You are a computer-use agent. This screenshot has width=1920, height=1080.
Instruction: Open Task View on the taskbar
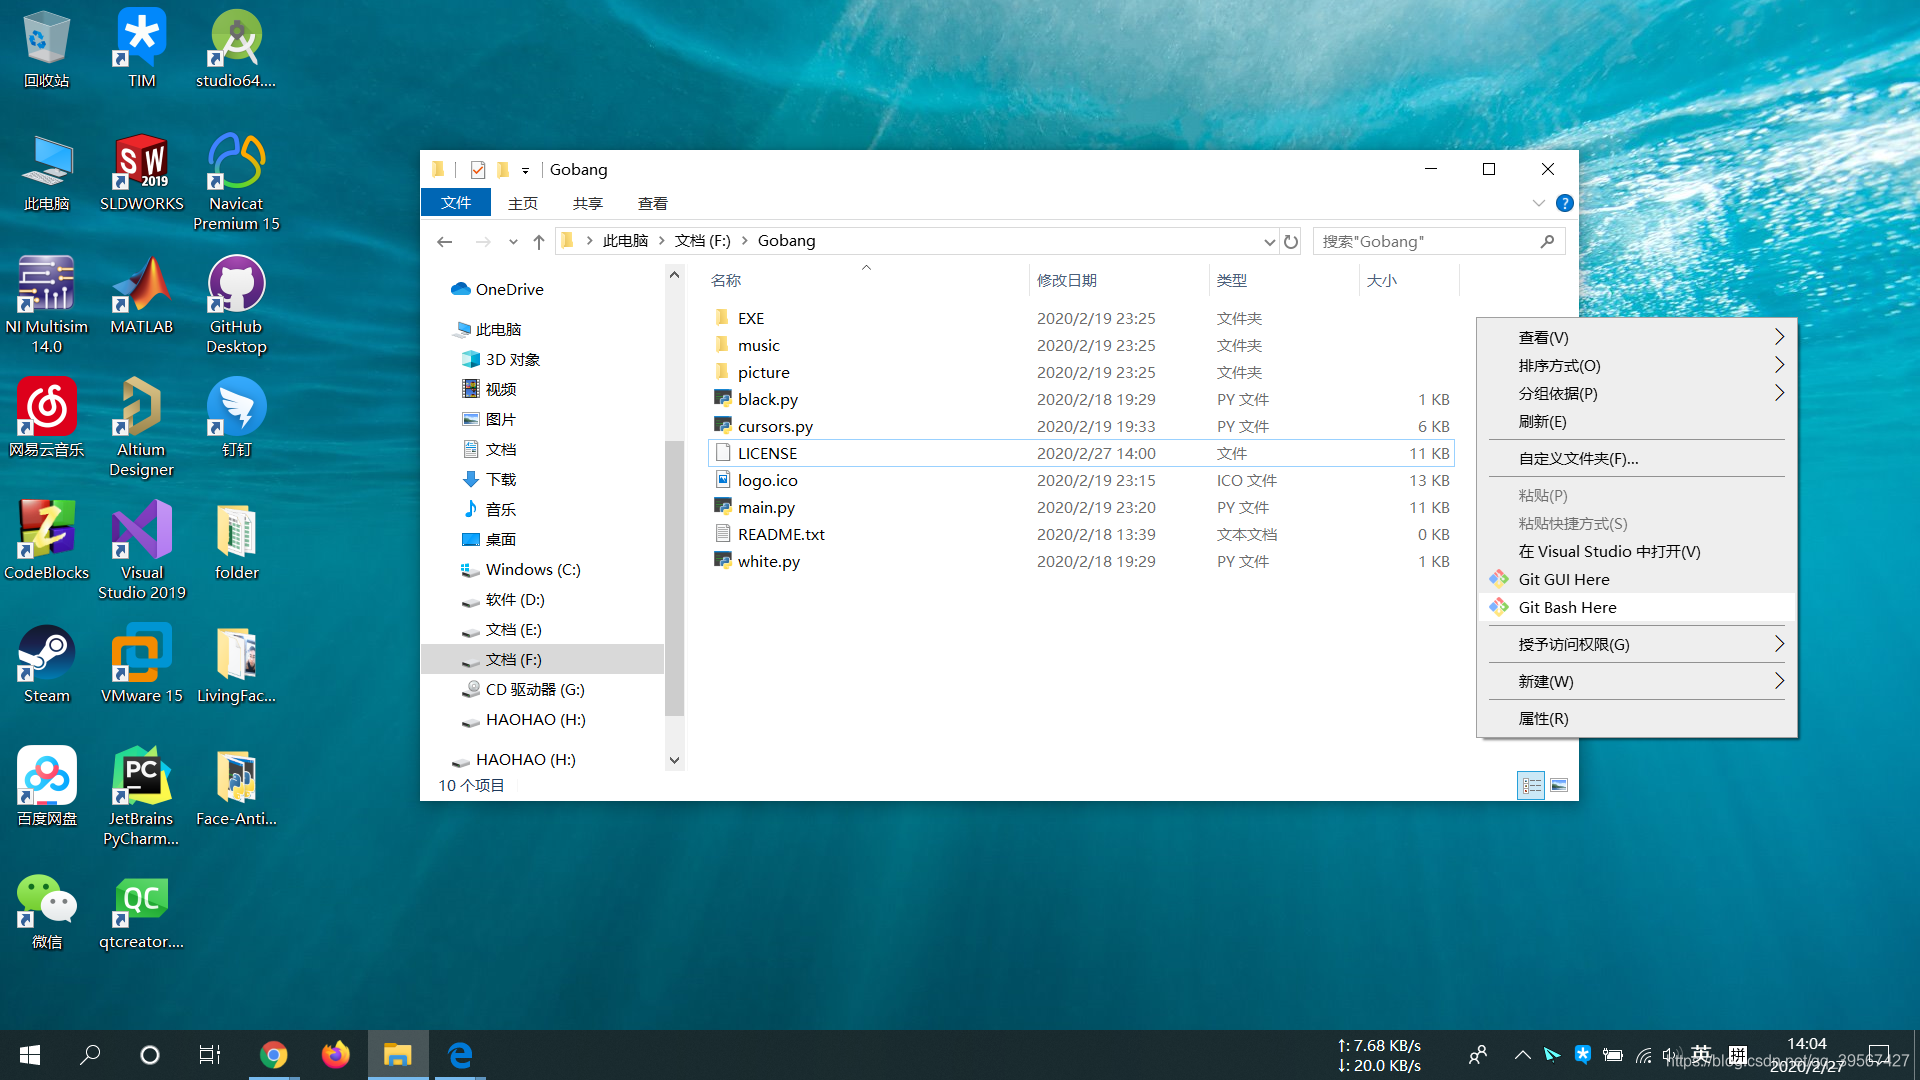[210, 1055]
